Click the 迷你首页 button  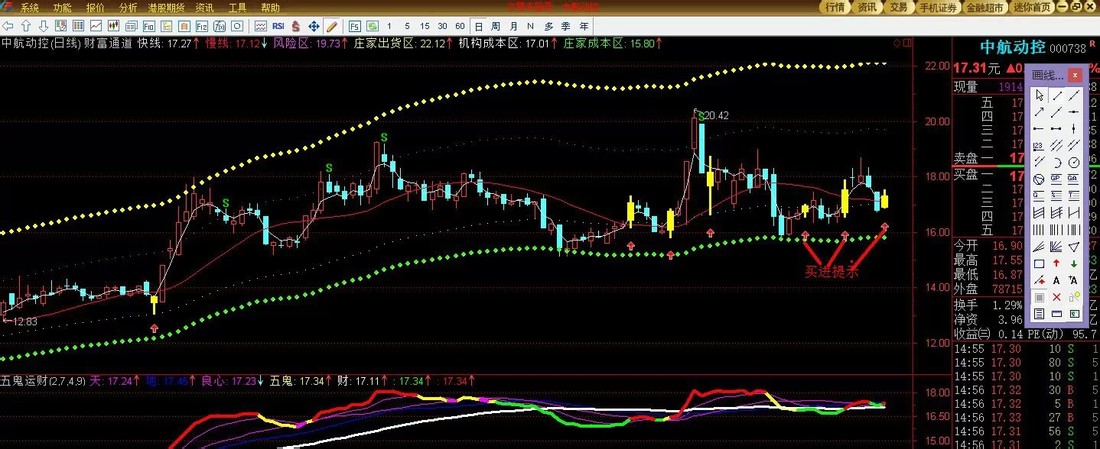[x=1031, y=8]
